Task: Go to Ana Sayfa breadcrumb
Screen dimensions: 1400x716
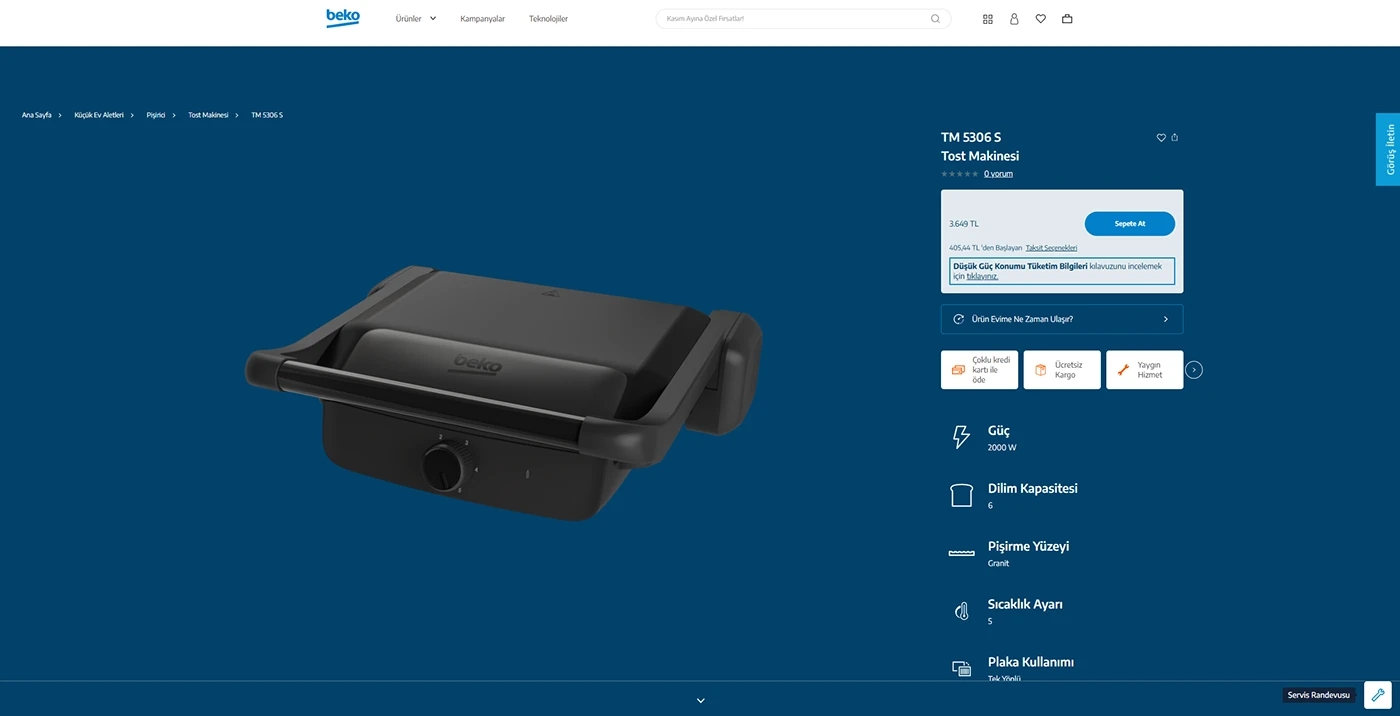Action: click(37, 115)
